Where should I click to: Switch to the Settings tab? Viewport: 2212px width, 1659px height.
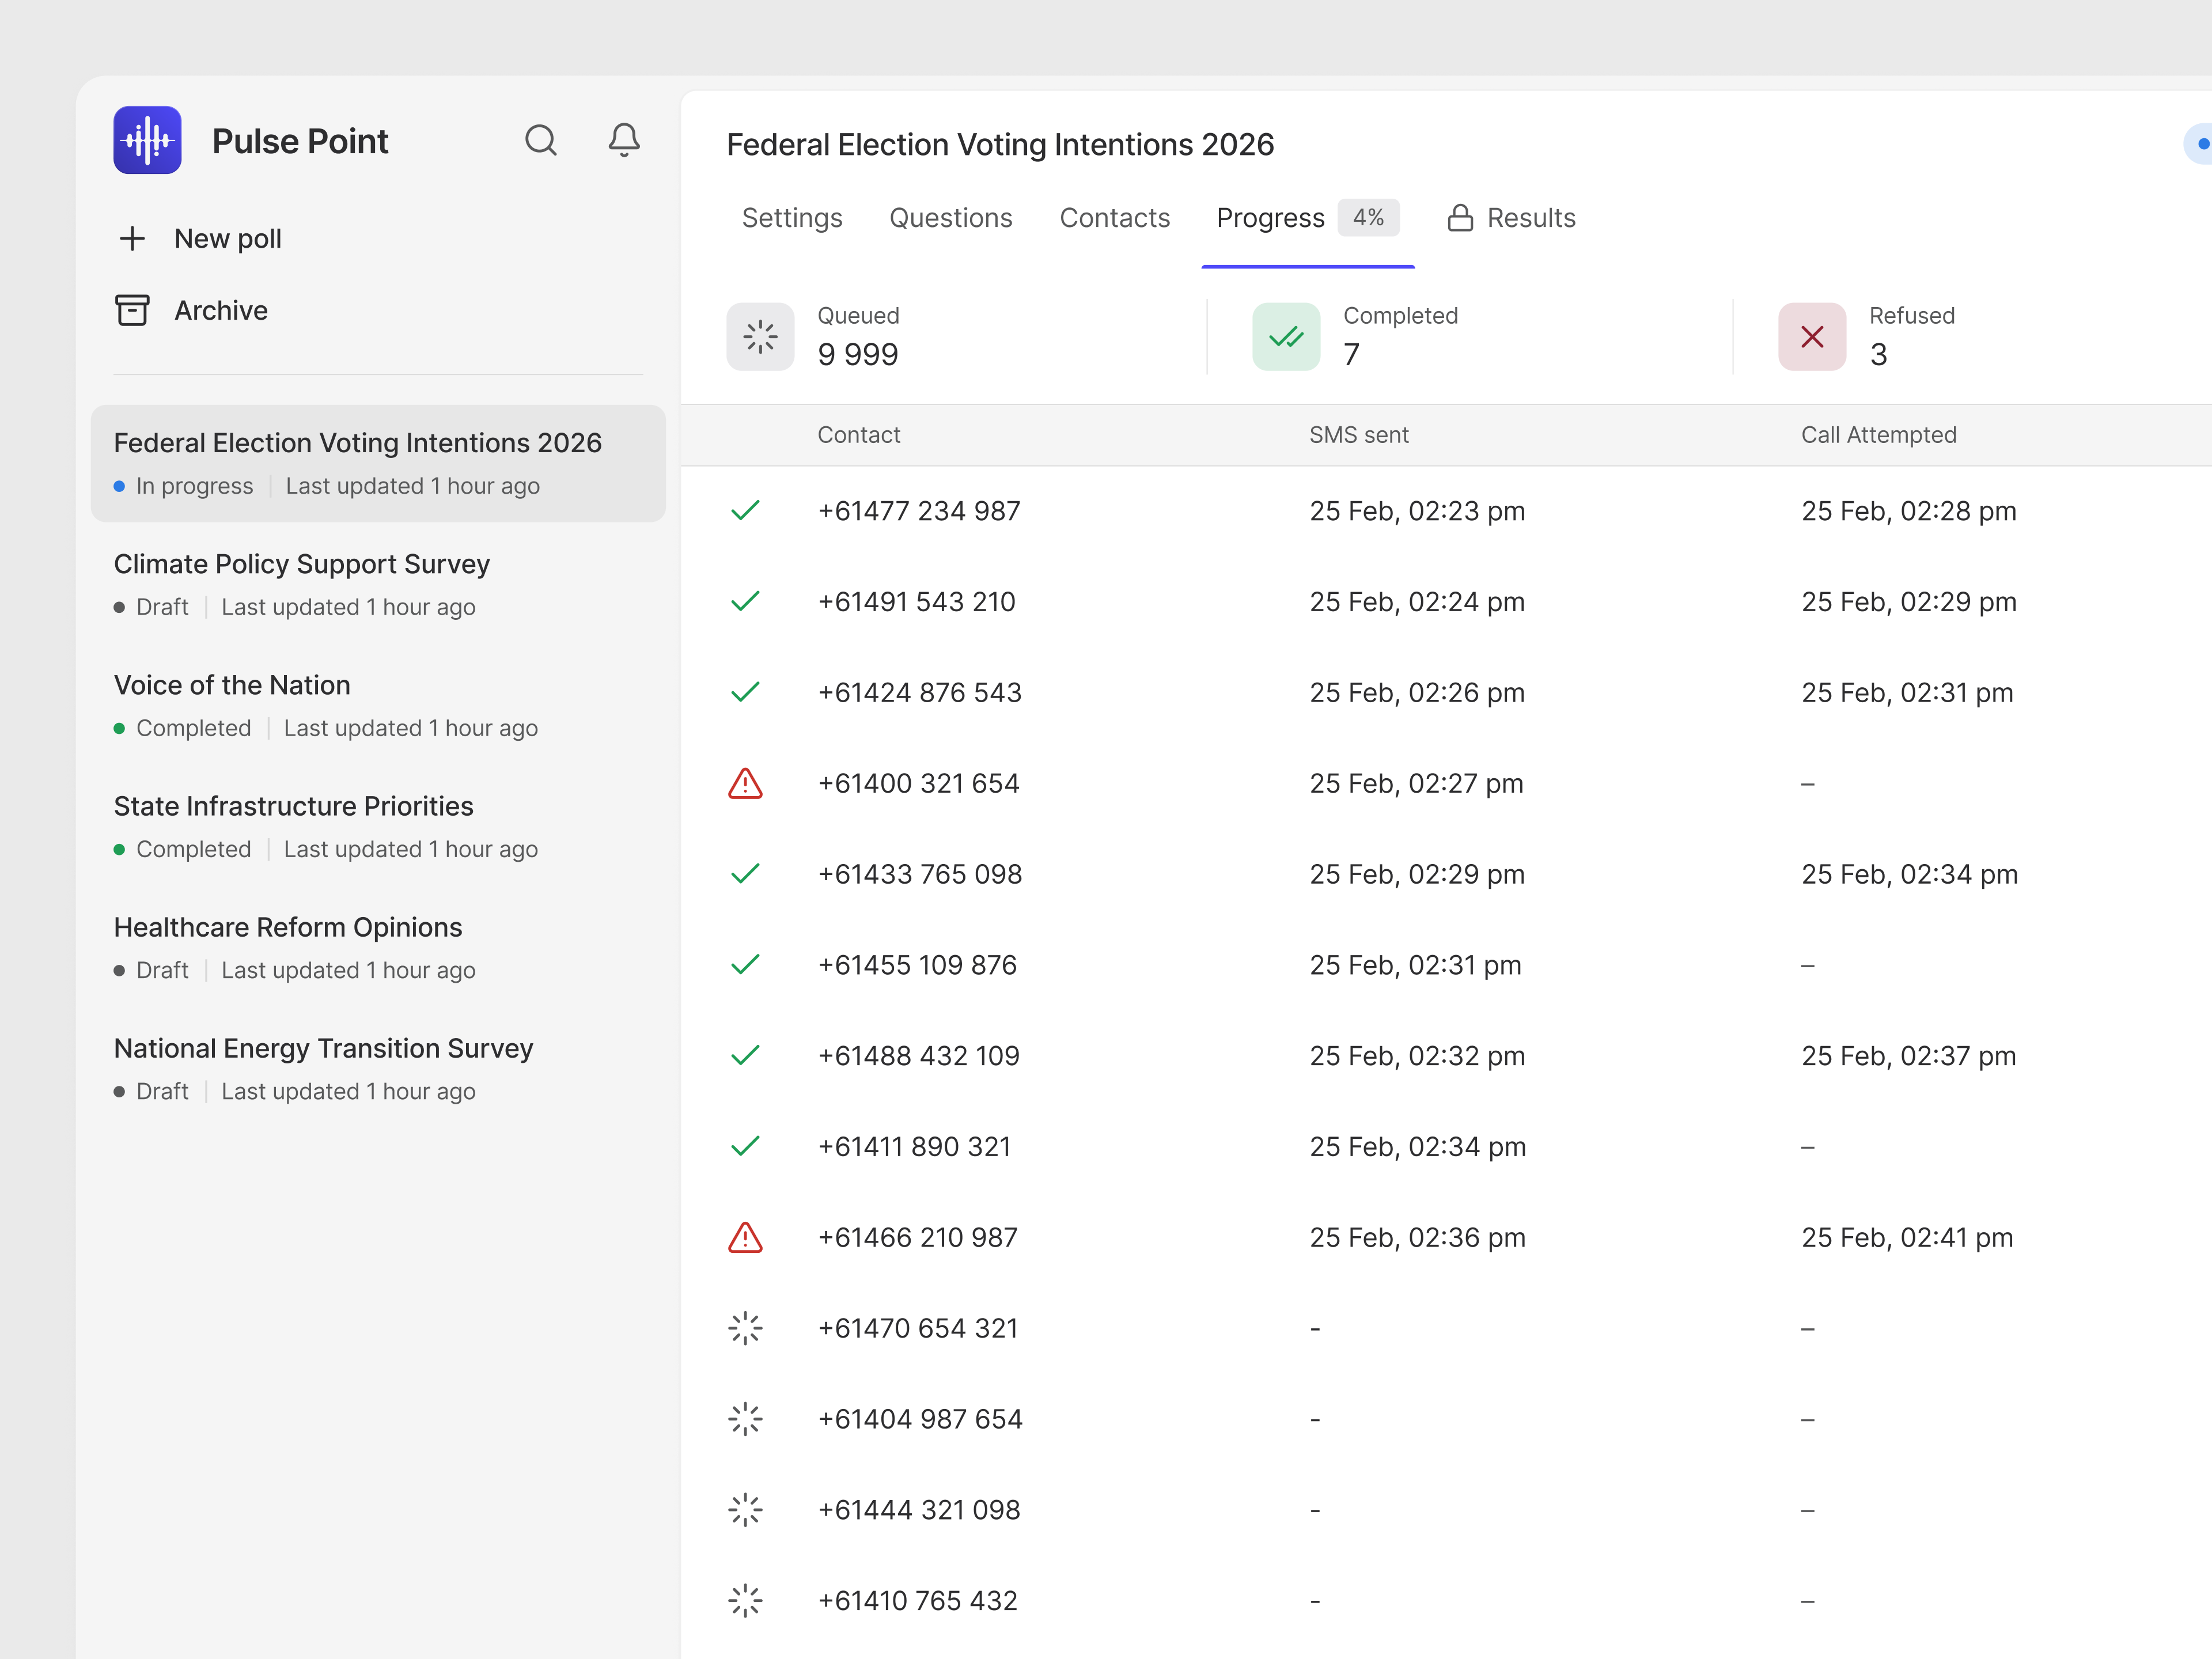792,218
